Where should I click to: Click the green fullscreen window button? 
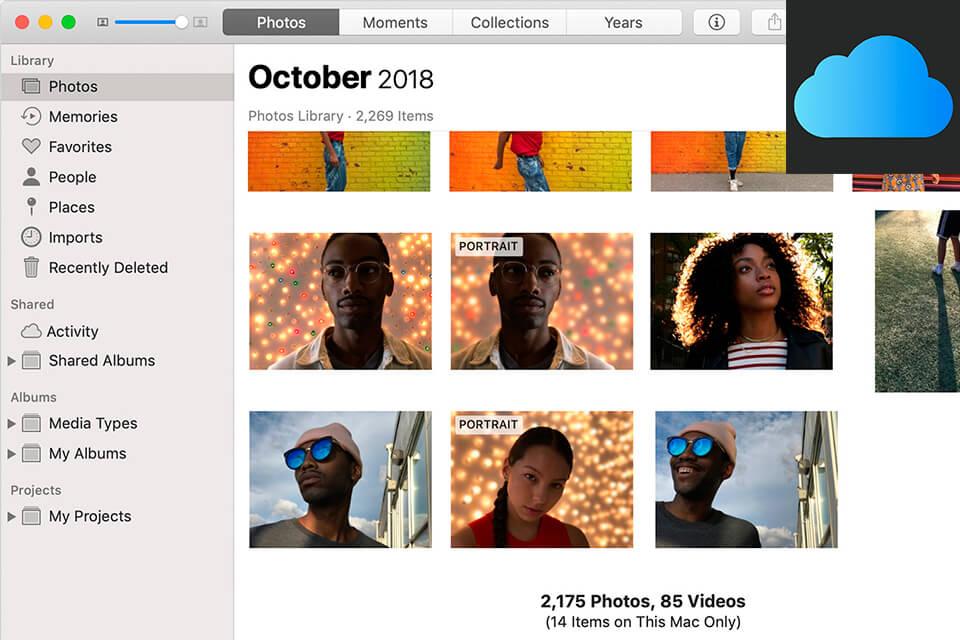69,22
